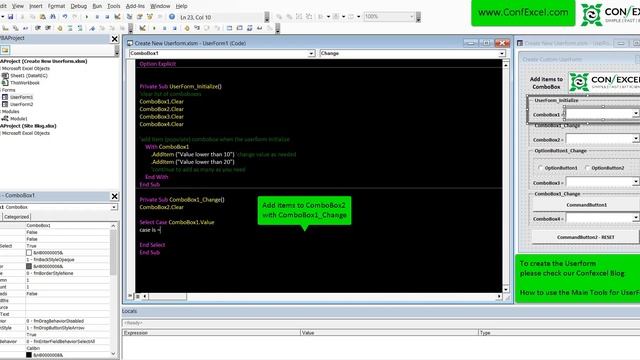
Task: Open Locals Window via Debug toolbar icon
Action: click(229, 28)
